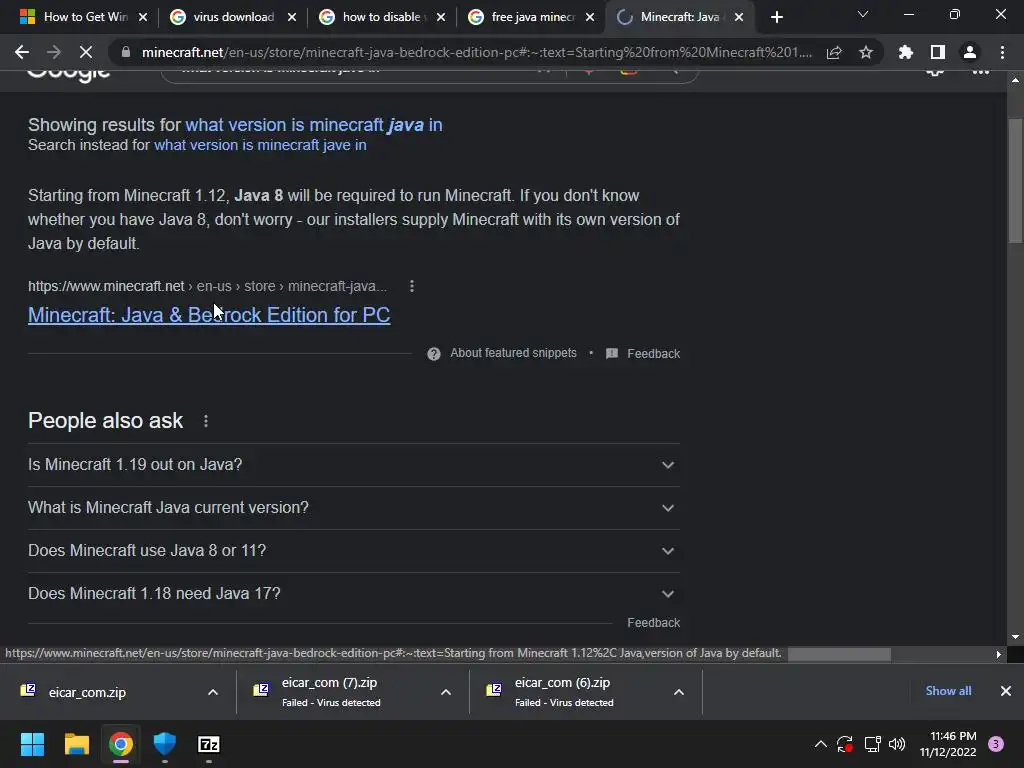The image size is (1024, 768).
Task: Show hidden system tray icons
Action: (821, 744)
